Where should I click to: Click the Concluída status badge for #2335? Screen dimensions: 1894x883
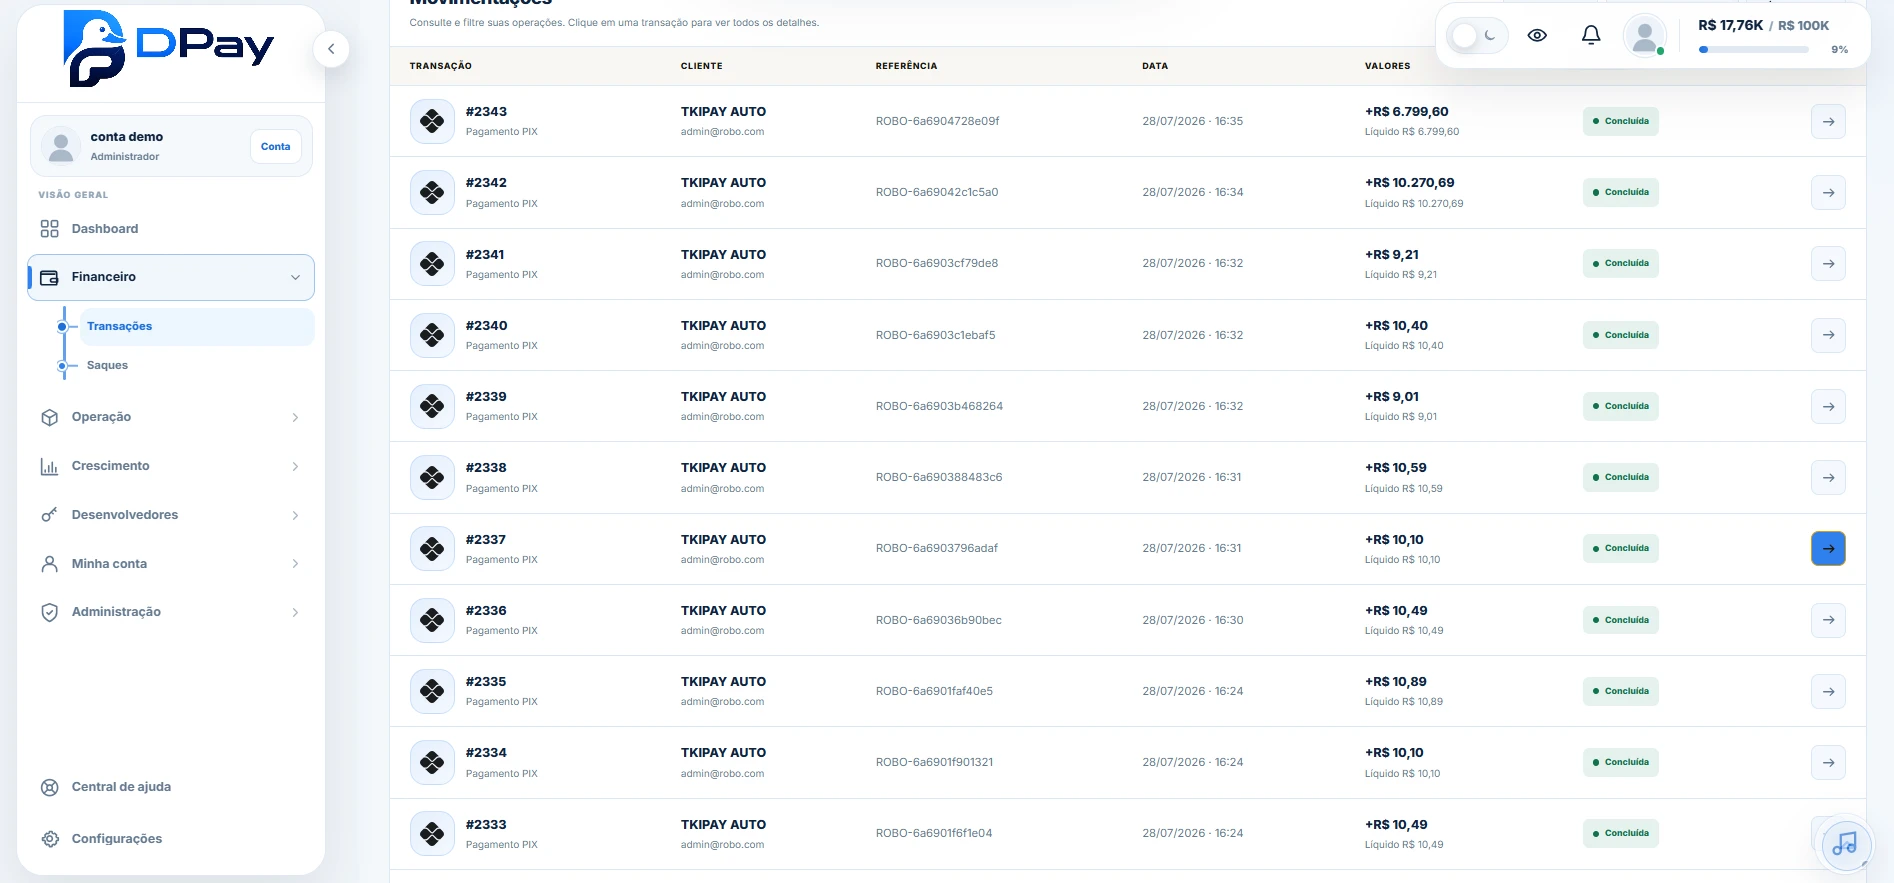tap(1620, 691)
